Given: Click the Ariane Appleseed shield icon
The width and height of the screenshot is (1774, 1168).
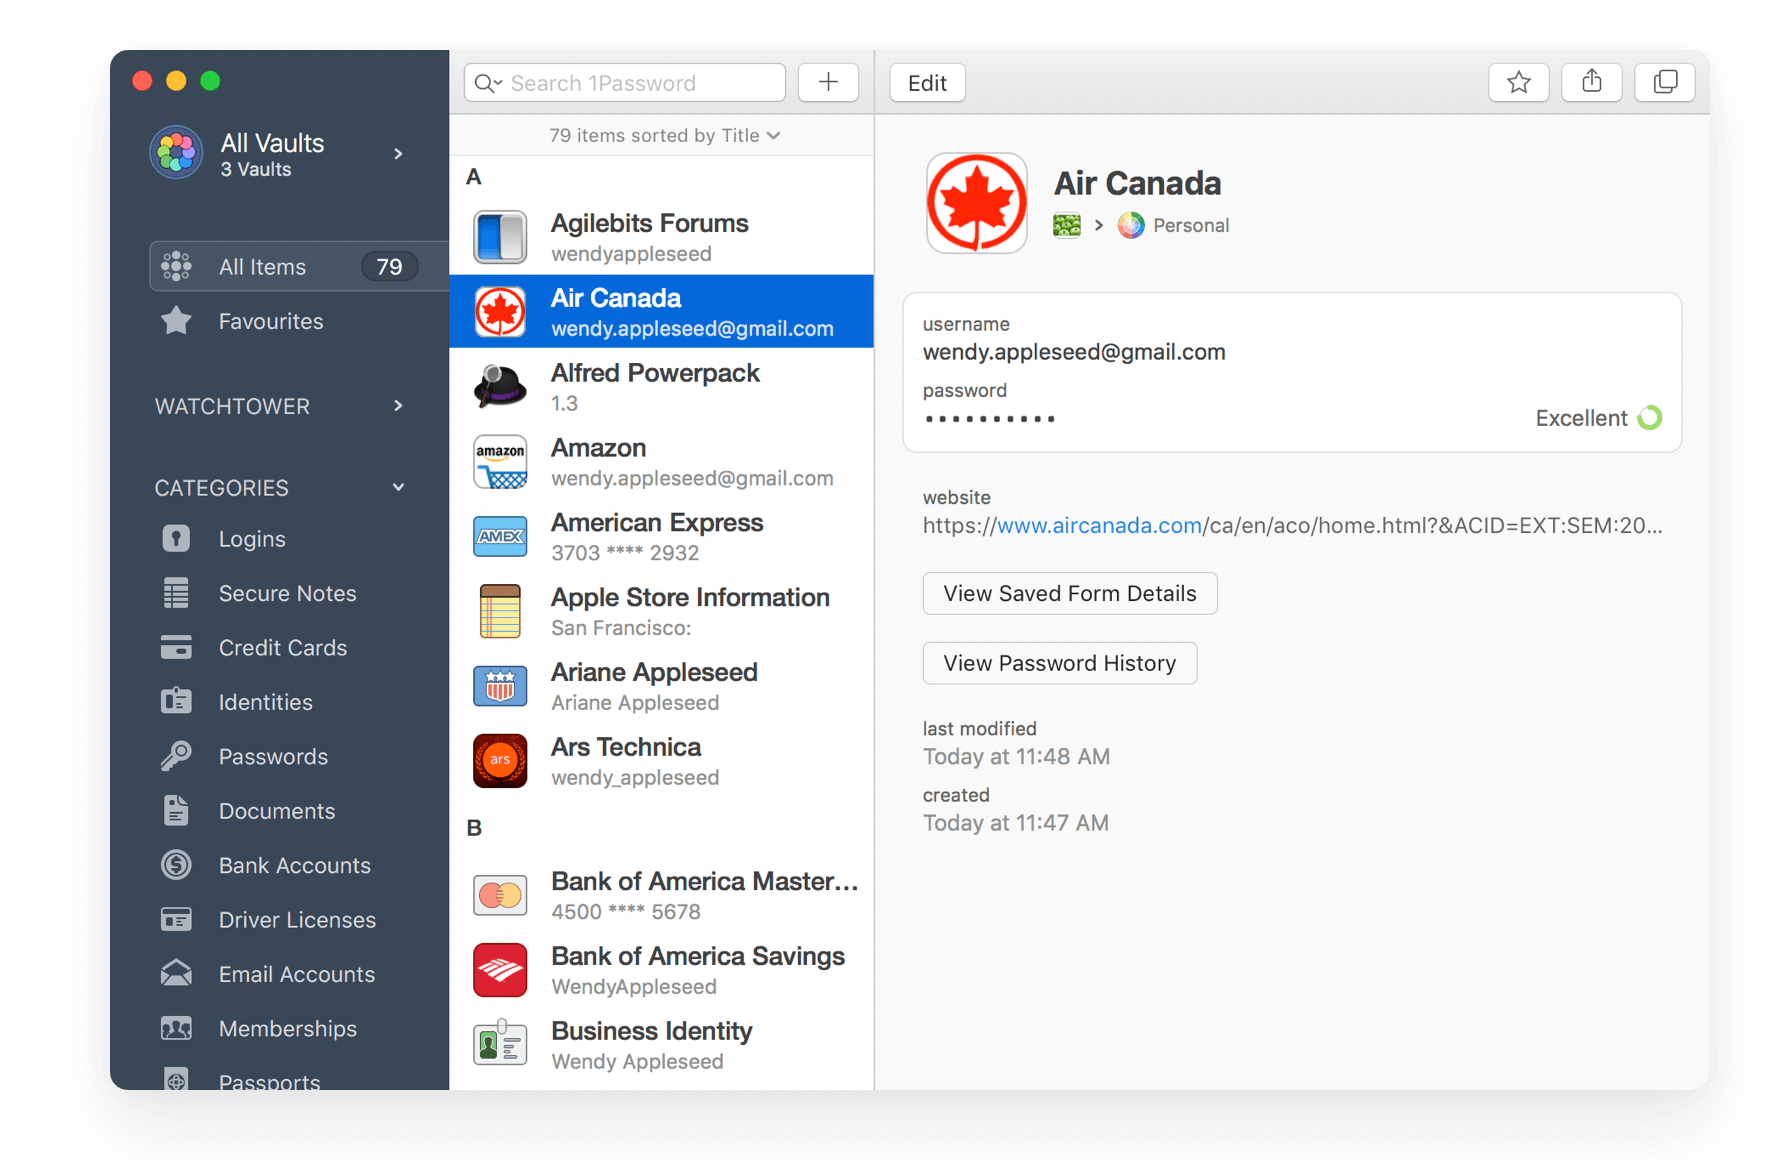Looking at the screenshot, I should pos(500,686).
